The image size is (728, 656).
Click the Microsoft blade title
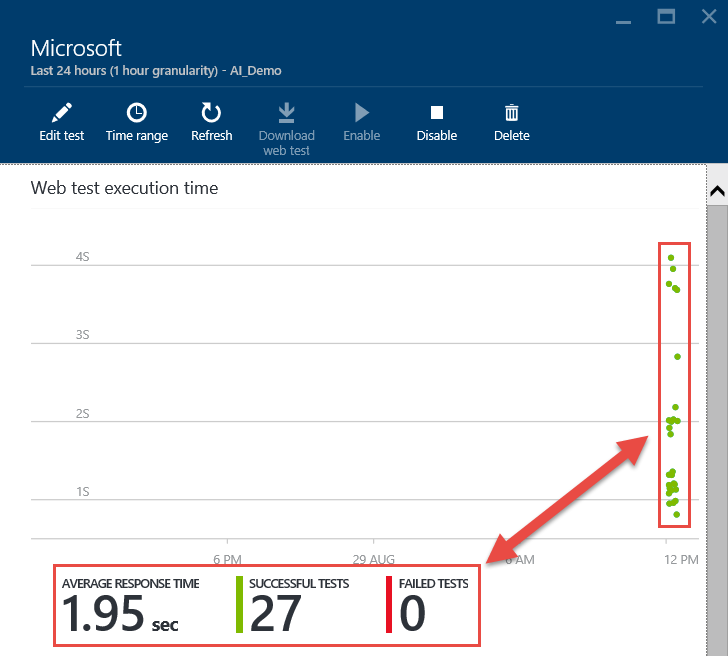point(76,48)
